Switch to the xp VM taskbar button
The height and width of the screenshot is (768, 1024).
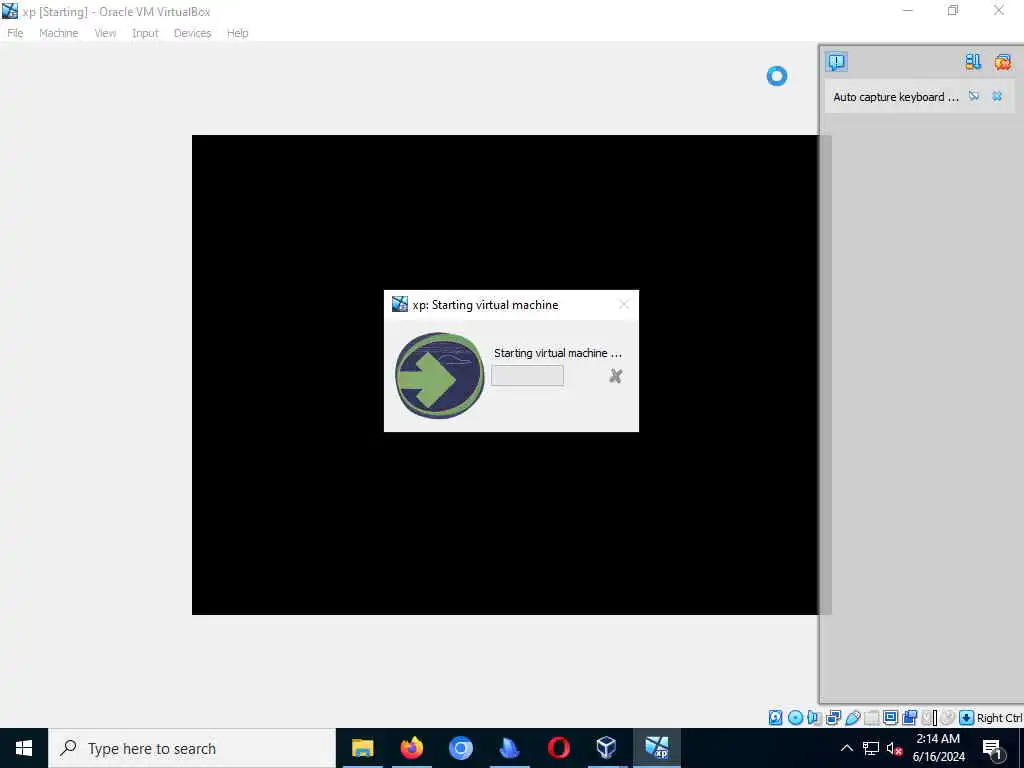point(656,748)
